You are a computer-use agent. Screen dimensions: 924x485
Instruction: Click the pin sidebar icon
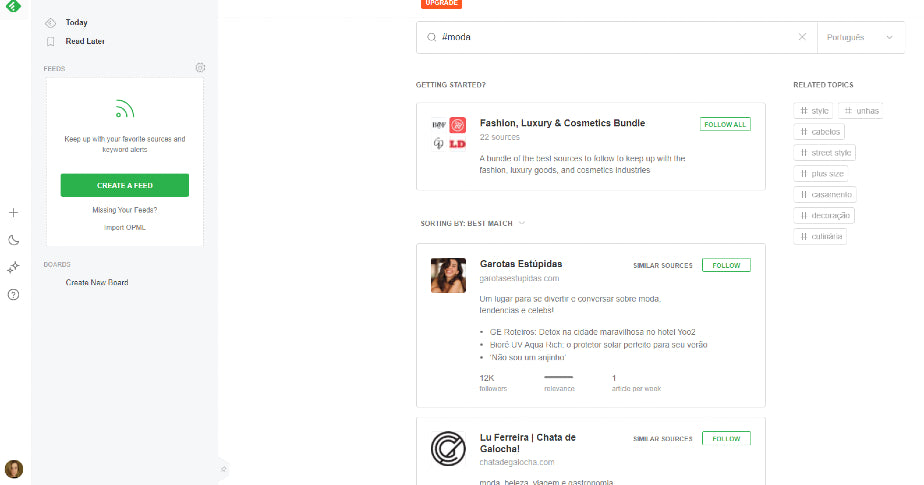click(223, 469)
